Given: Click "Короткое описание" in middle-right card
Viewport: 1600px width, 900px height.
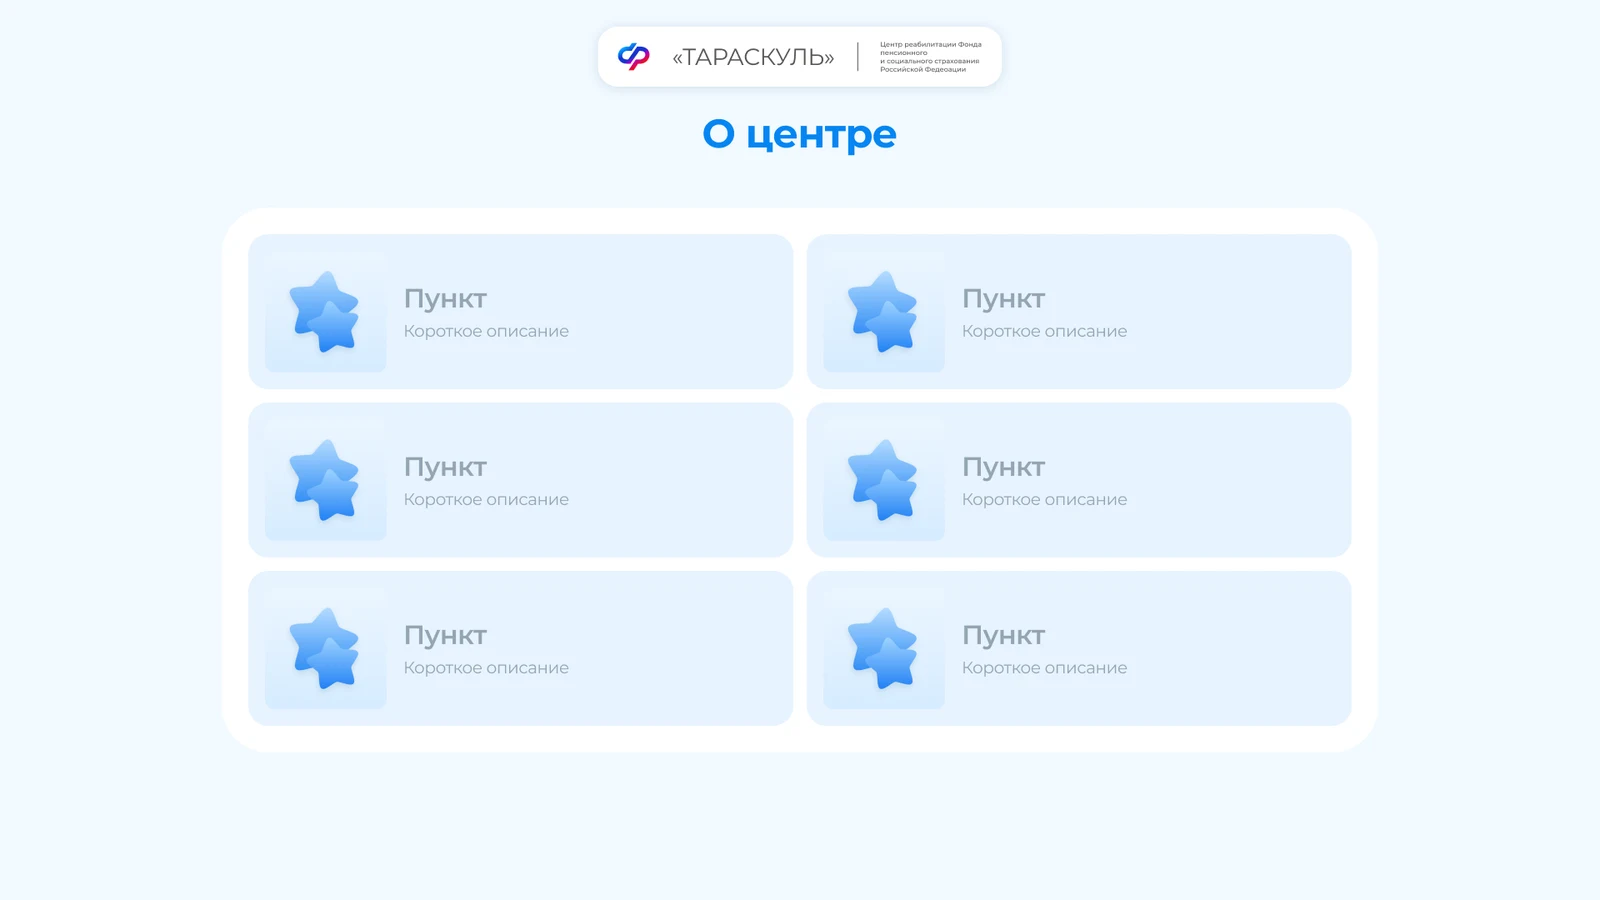Looking at the screenshot, I should click(1044, 499).
